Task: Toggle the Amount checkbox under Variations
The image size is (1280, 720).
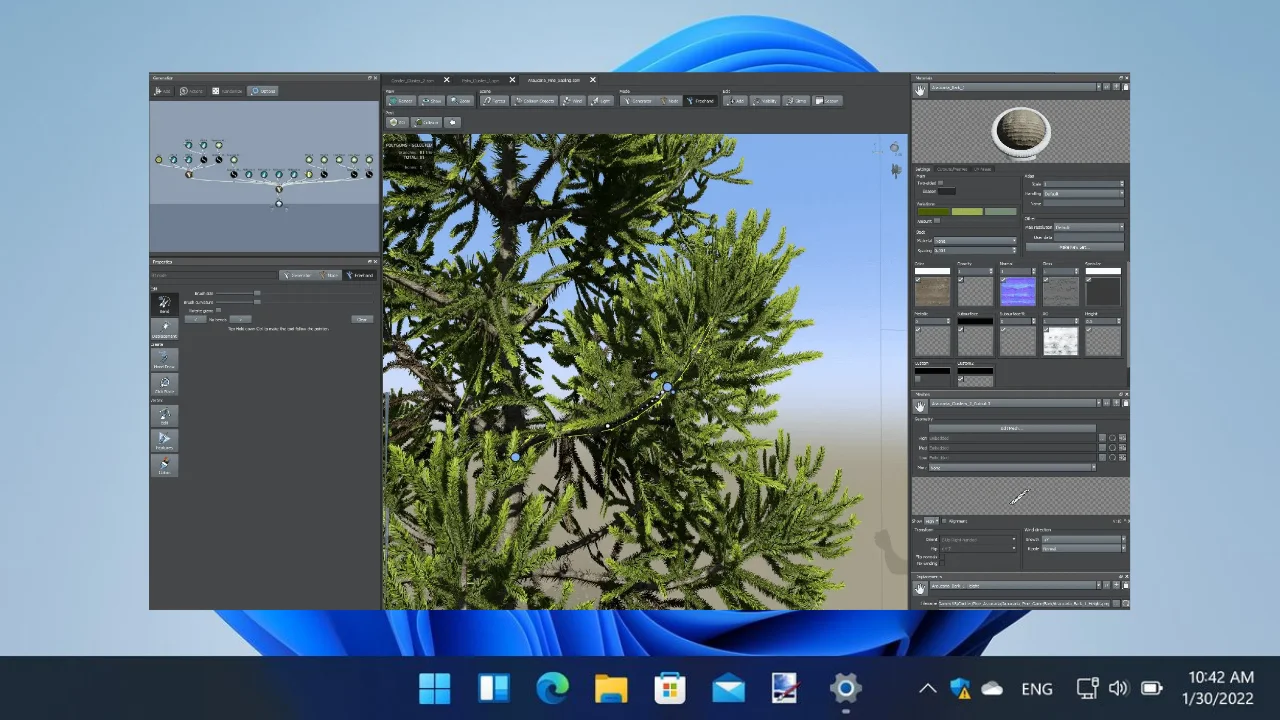Action: click(937, 220)
